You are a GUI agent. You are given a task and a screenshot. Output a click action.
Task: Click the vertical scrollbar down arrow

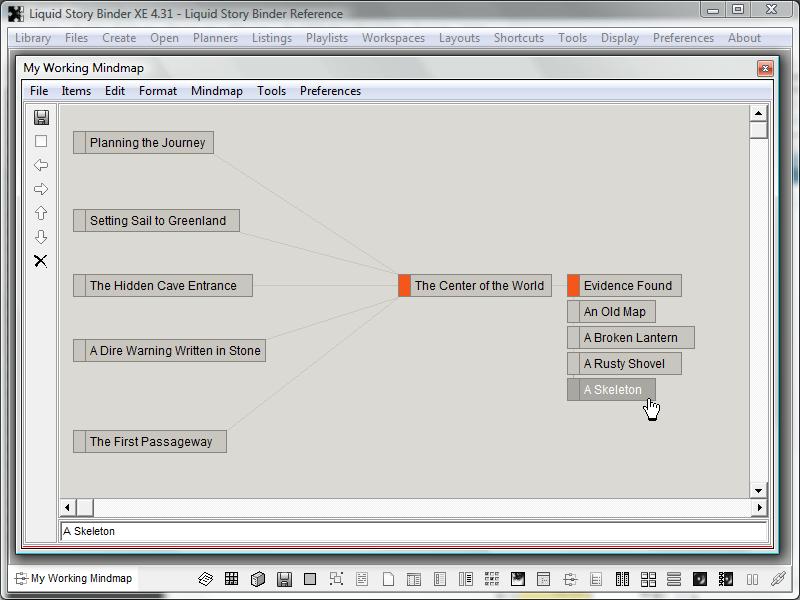click(758, 490)
